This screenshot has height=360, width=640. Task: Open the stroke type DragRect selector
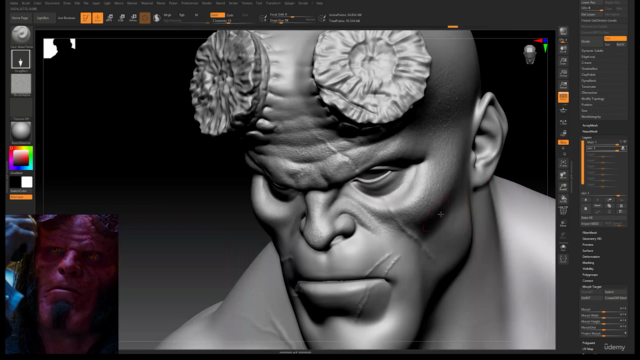pos(21,60)
